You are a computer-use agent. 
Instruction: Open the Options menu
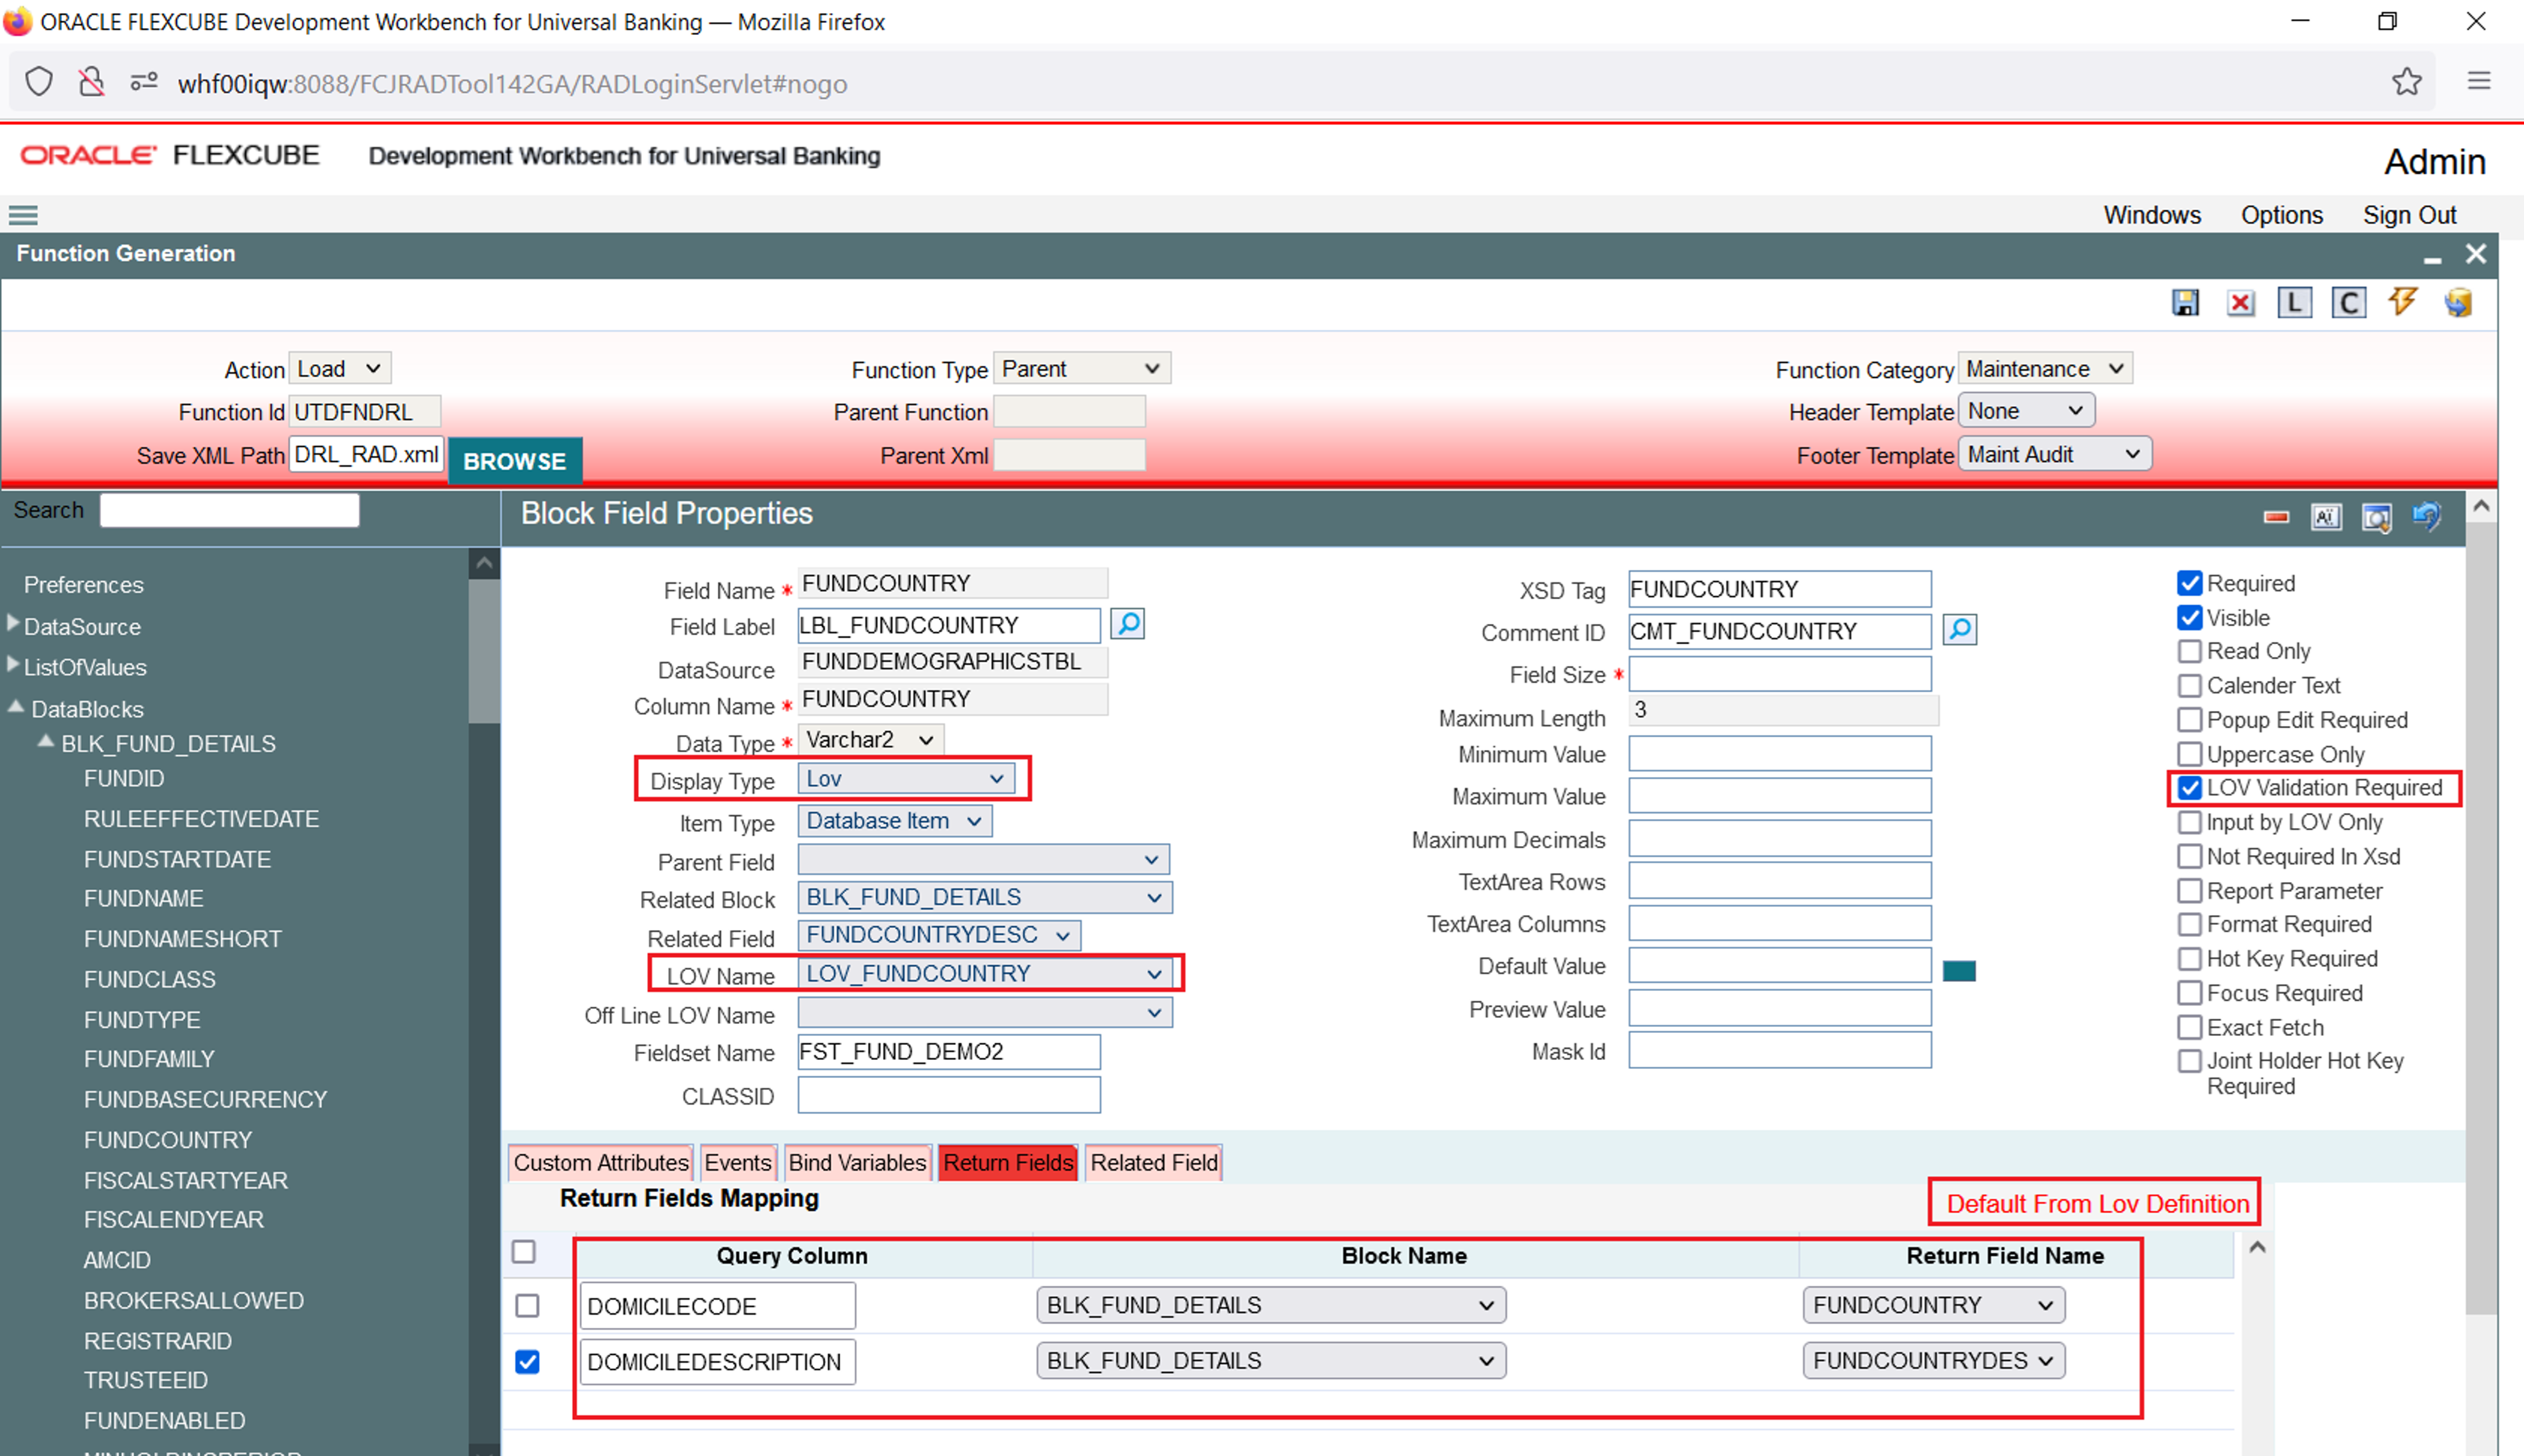click(x=2281, y=215)
